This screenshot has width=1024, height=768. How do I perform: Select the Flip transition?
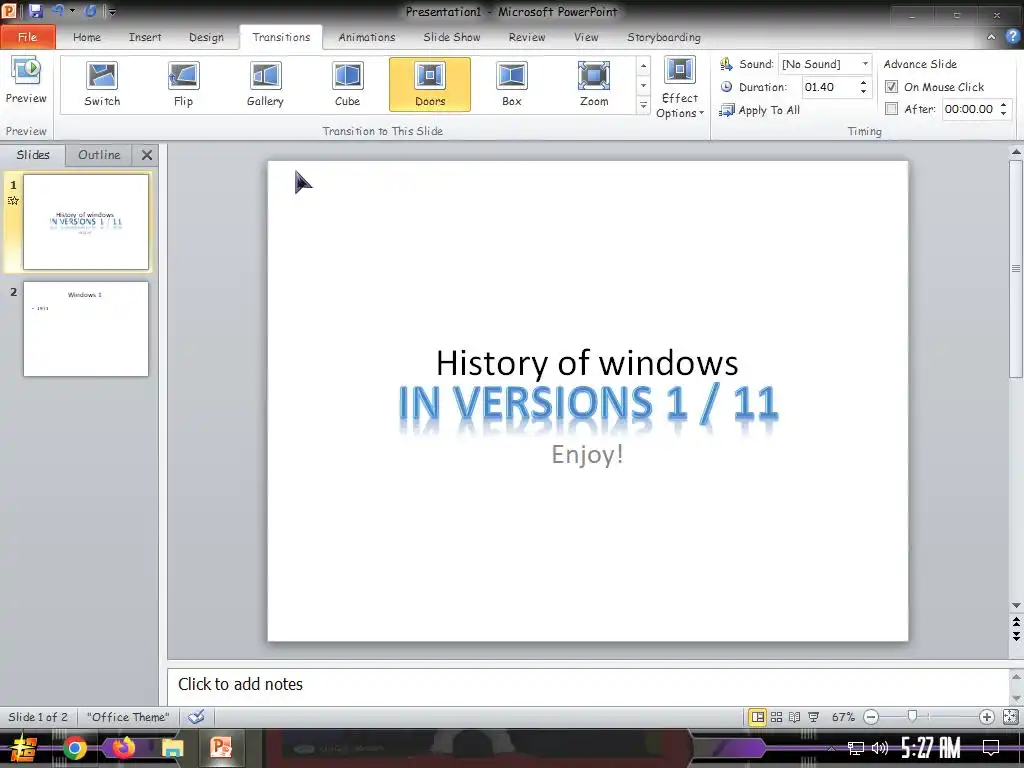[184, 84]
